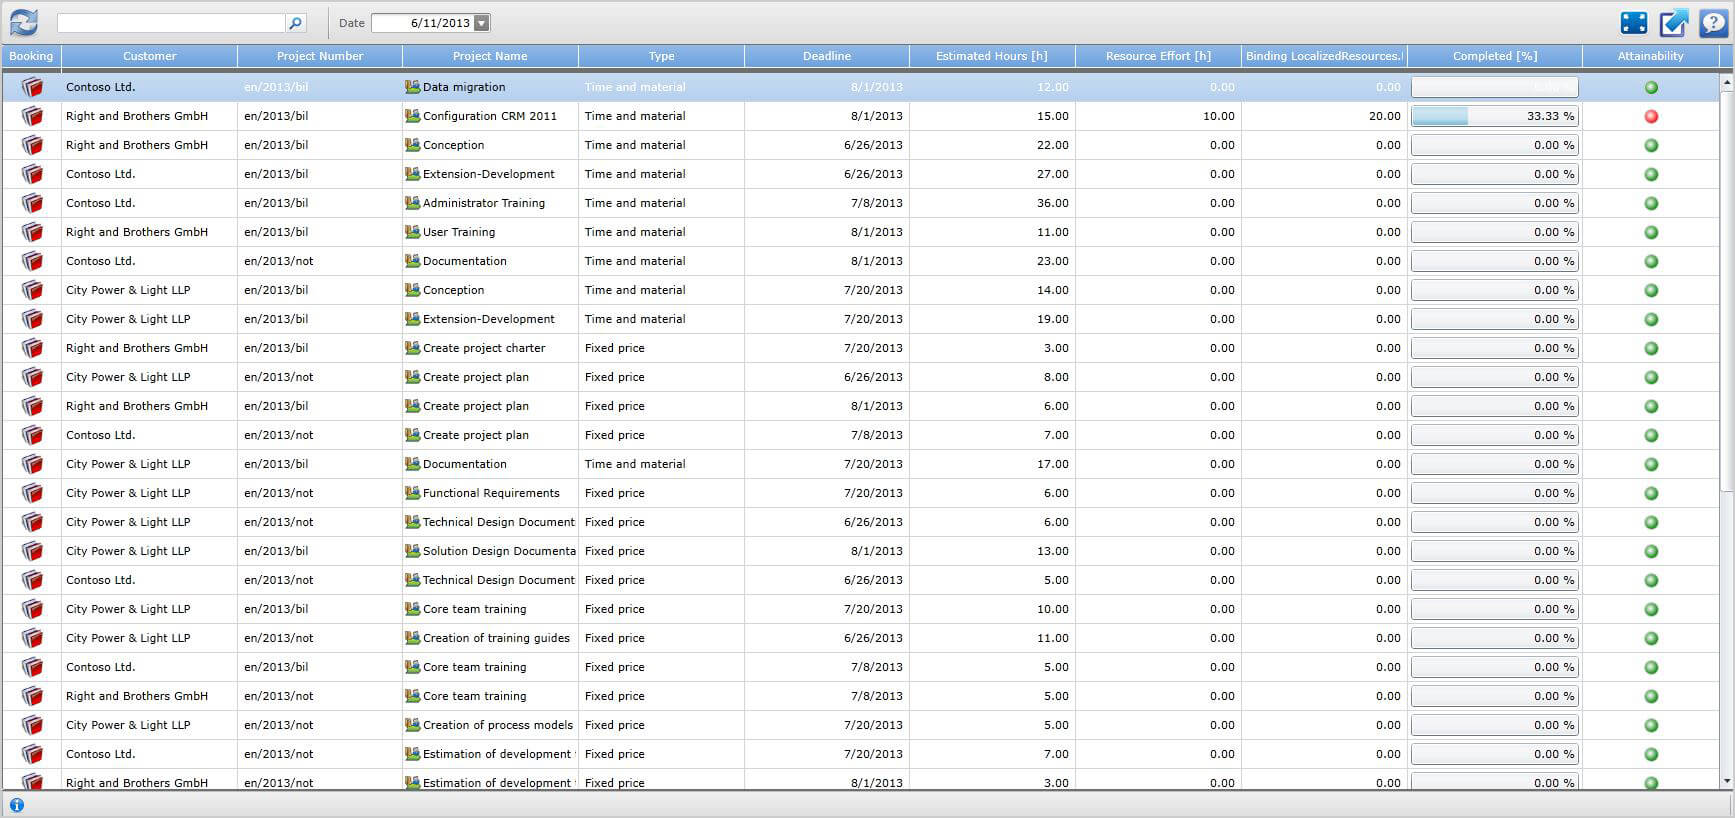Click project icon beside Creation of process models
Image resolution: width=1735 pixels, height=818 pixels.
412,725
